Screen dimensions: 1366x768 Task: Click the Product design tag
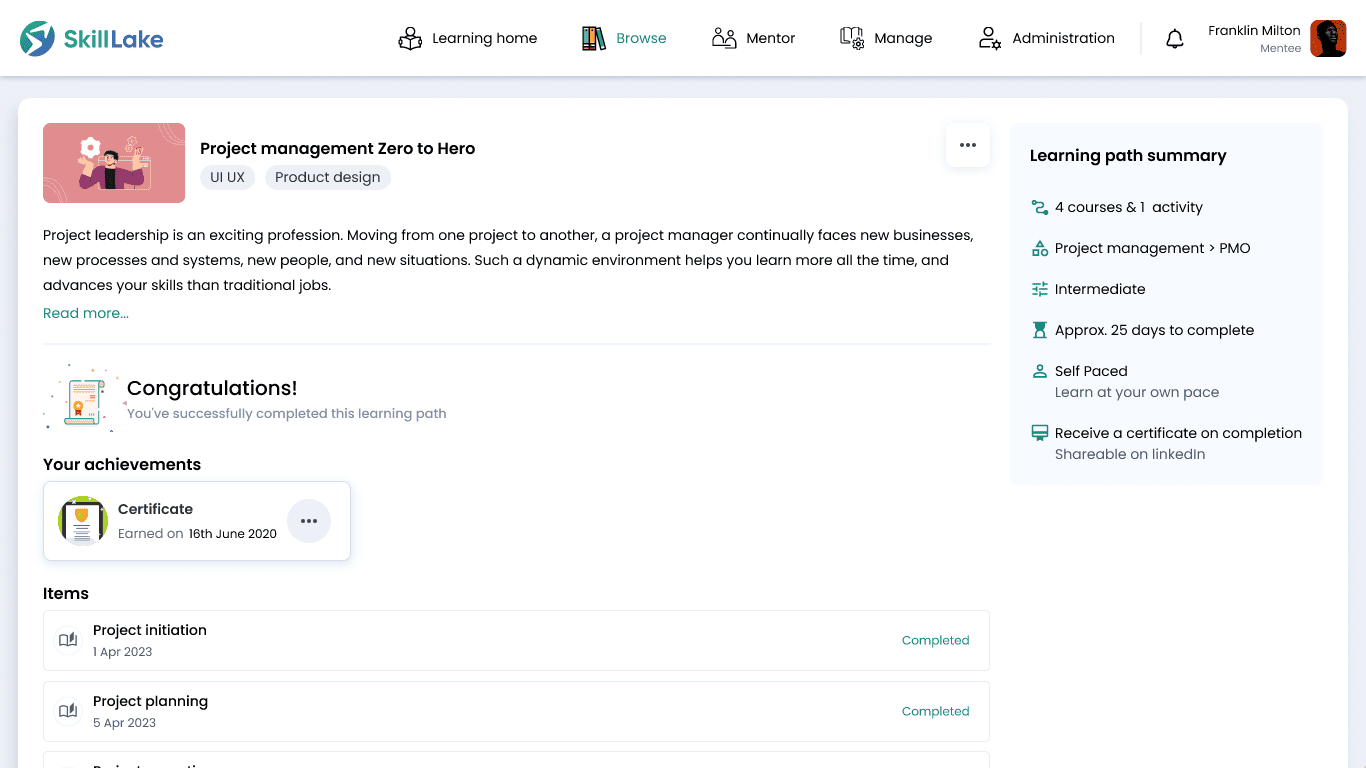(328, 177)
